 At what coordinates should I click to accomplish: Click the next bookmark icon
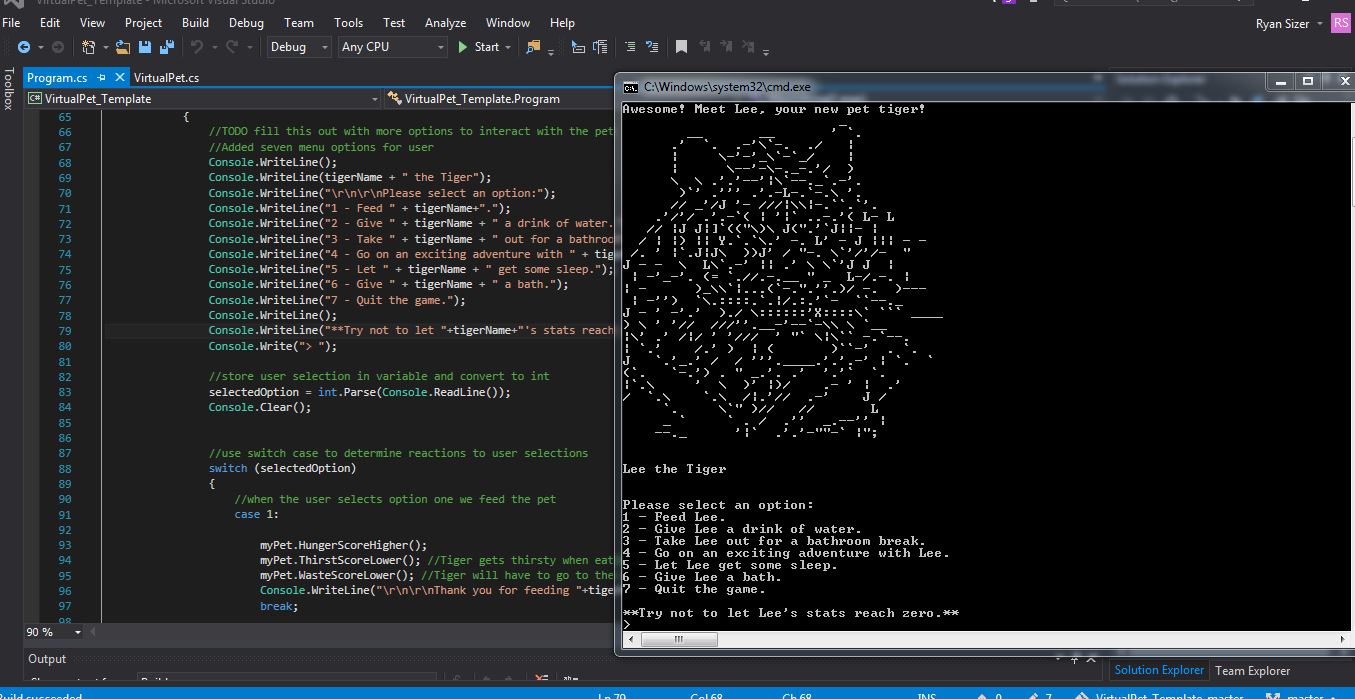(726, 46)
